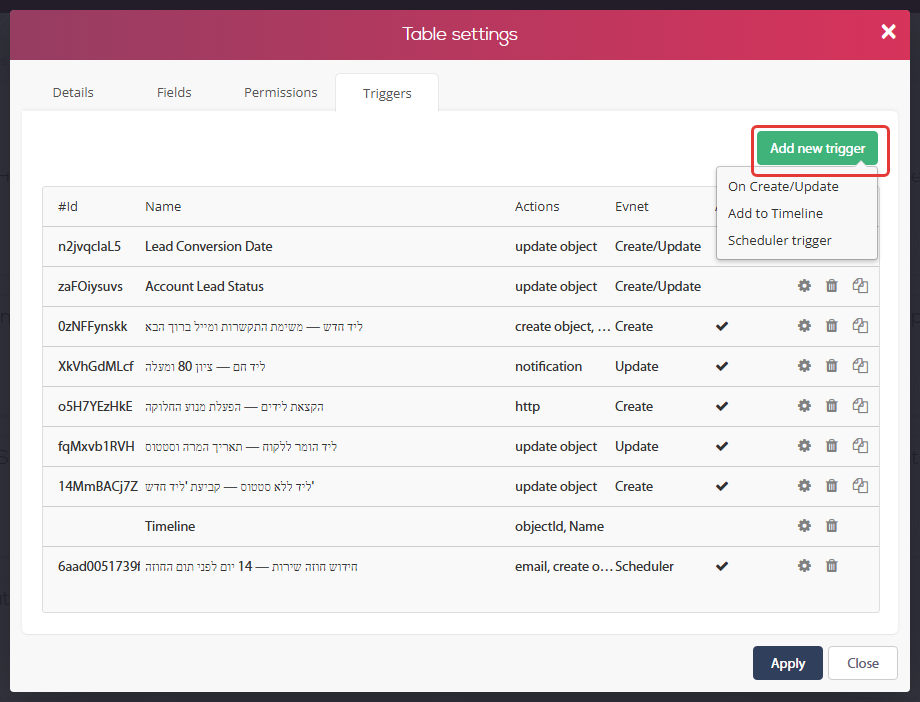Click the Name column header
920x702 pixels.
[x=163, y=207]
